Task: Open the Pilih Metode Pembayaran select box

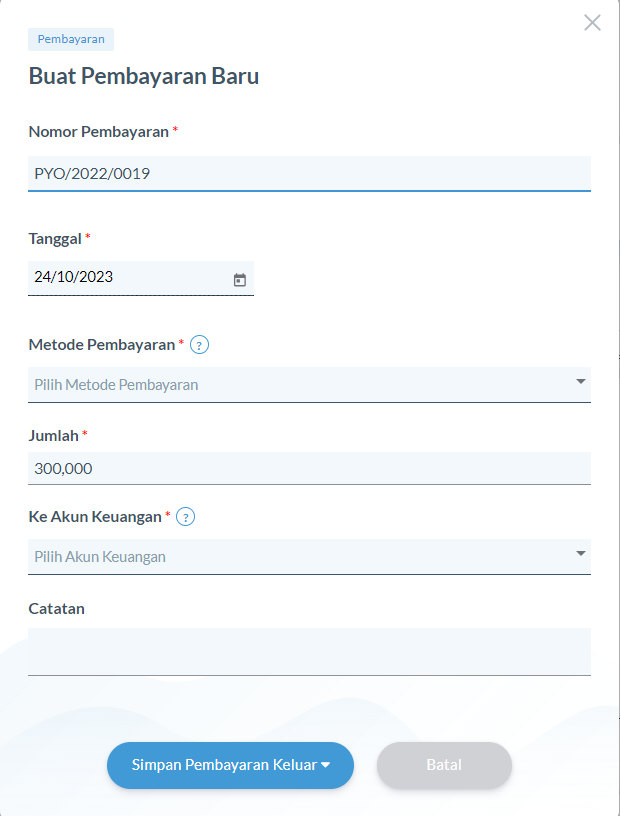Action: tap(309, 385)
